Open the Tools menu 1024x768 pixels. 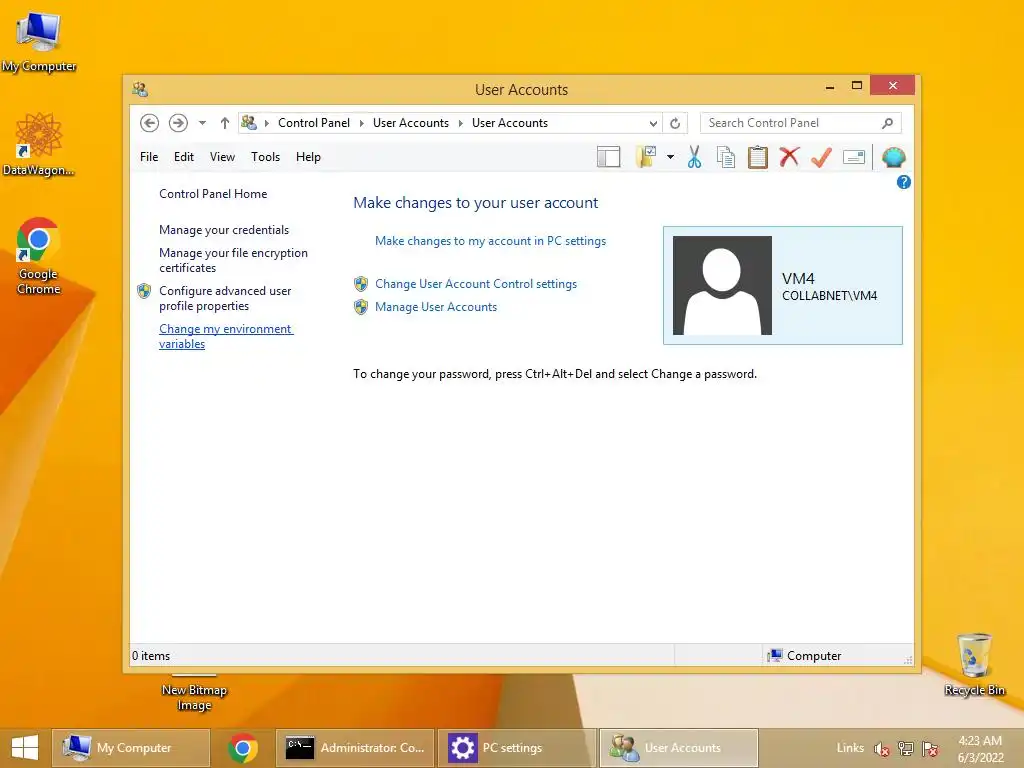point(265,157)
